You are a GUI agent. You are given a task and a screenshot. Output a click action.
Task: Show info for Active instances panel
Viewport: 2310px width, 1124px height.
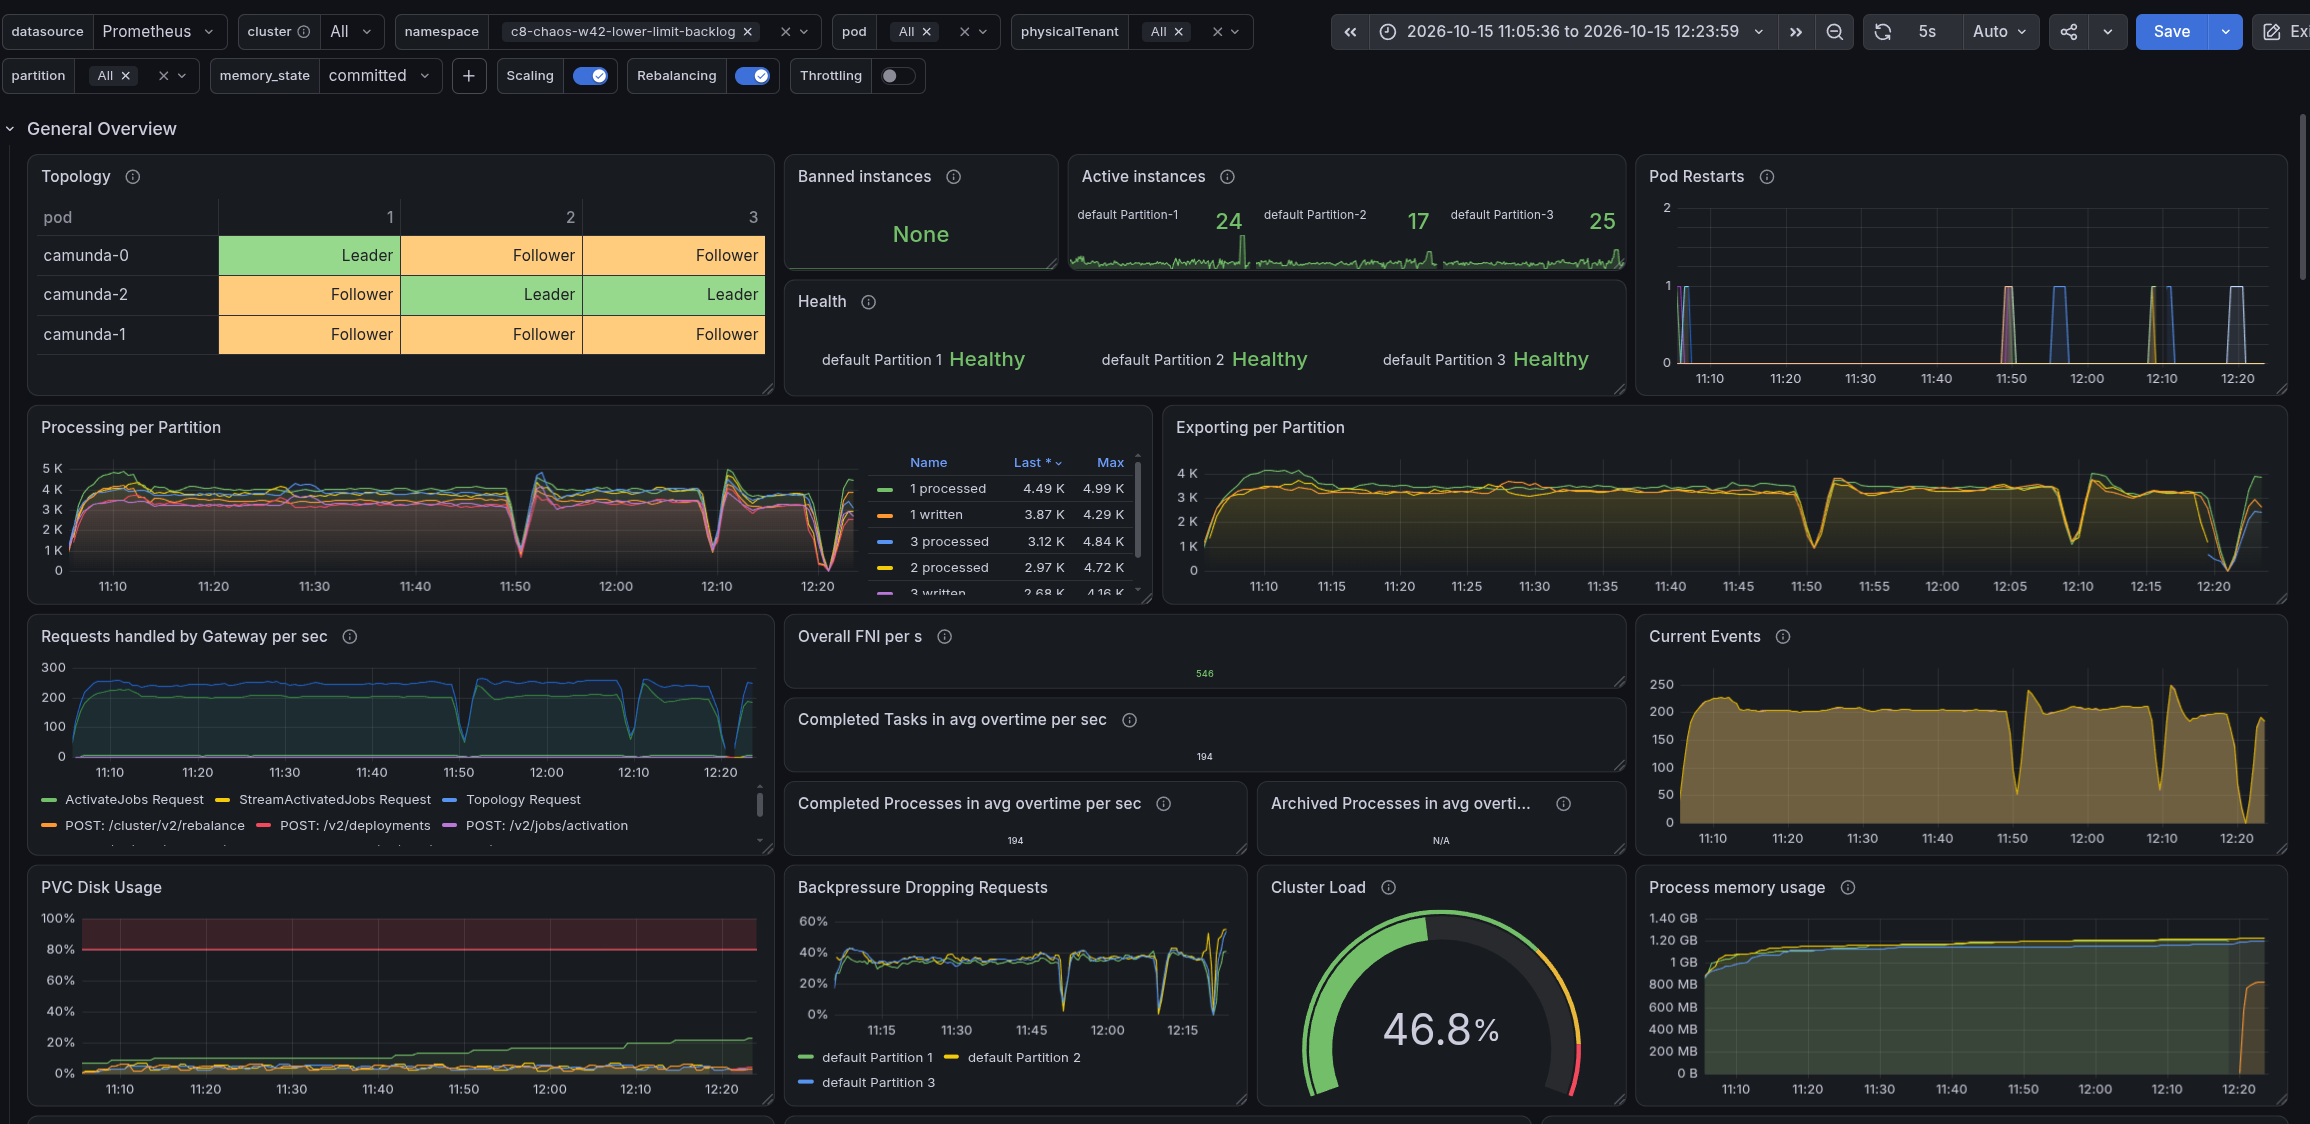[1228, 177]
